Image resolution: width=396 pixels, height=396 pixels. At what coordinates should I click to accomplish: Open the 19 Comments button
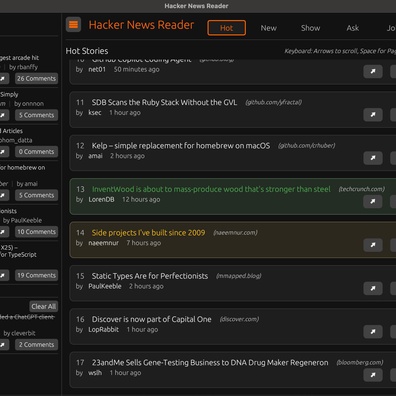[x=36, y=275]
